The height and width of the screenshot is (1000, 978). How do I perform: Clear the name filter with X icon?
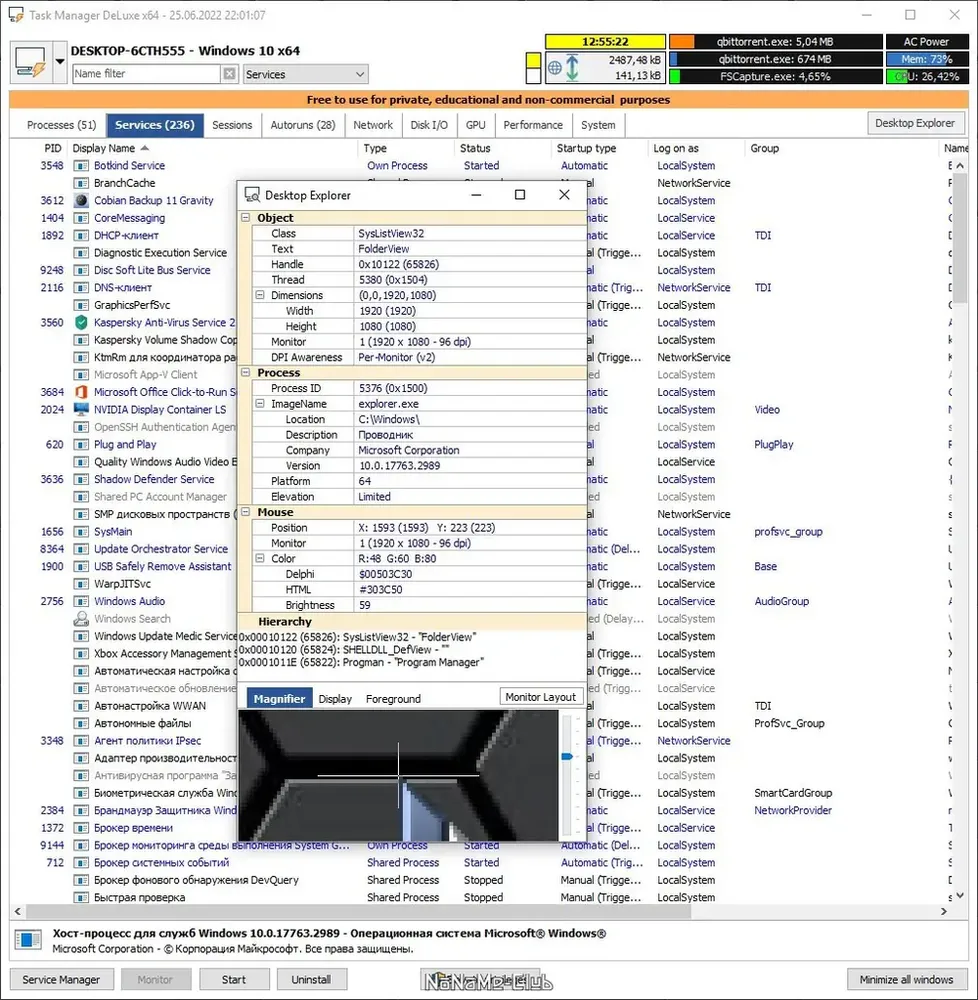(x=230, y=74)
